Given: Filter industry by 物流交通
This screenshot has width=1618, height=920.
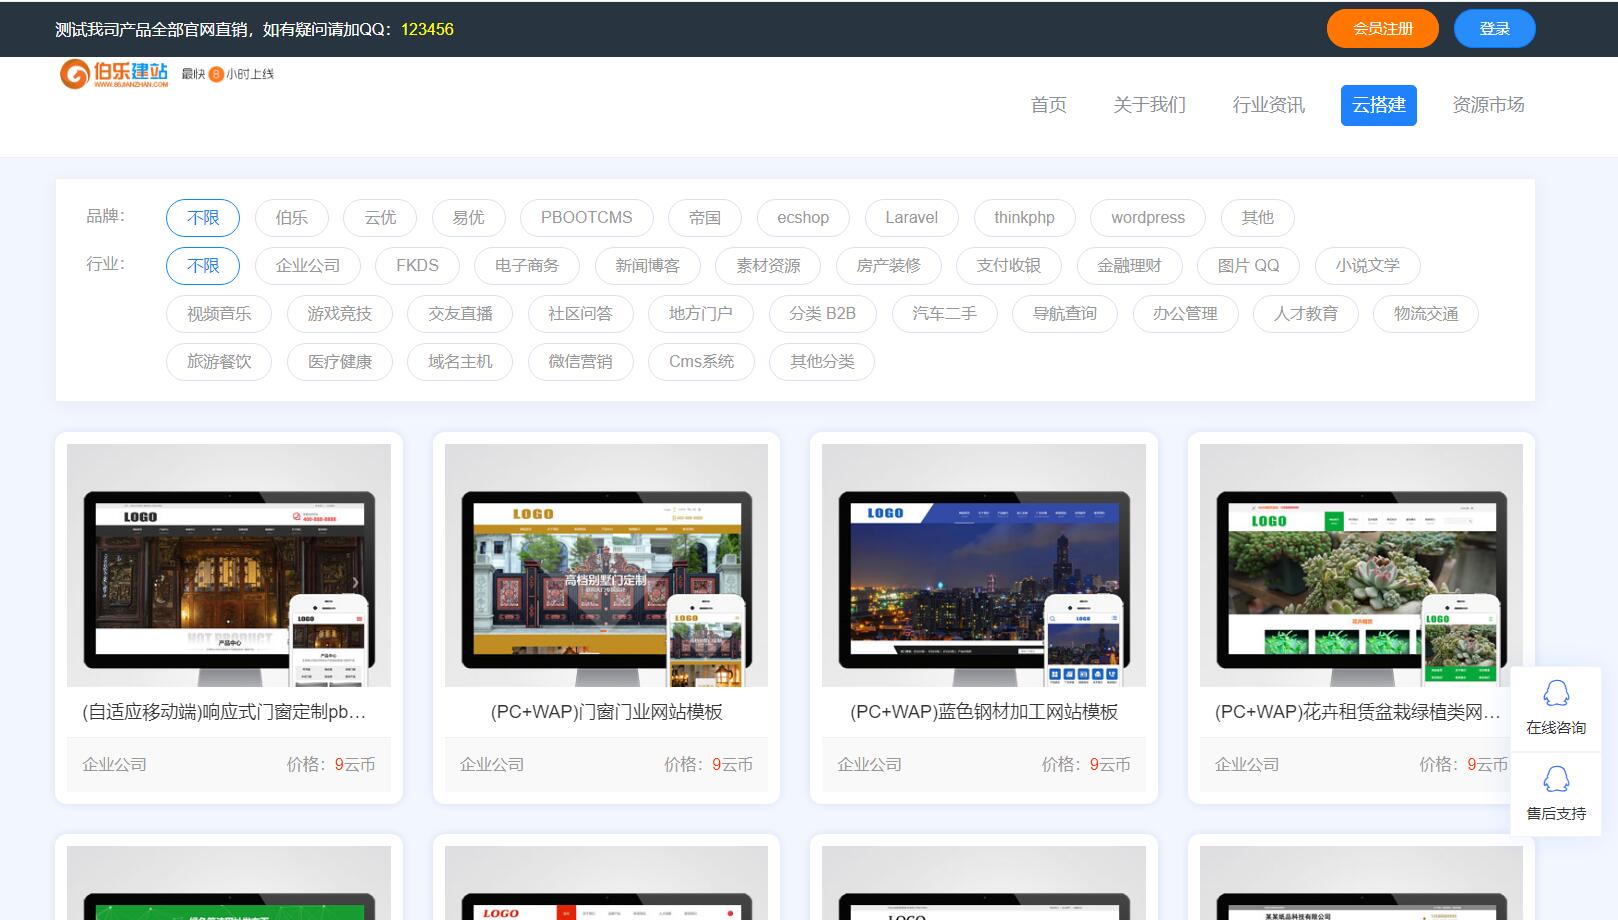Looking at the screenshot, I should tap(1426, 313).
